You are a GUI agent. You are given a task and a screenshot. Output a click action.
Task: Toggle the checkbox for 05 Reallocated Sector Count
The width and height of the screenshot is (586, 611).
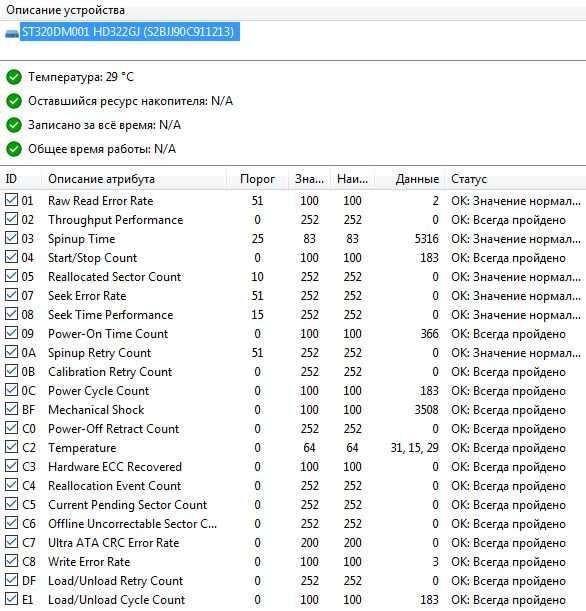(x=11, y=276)
